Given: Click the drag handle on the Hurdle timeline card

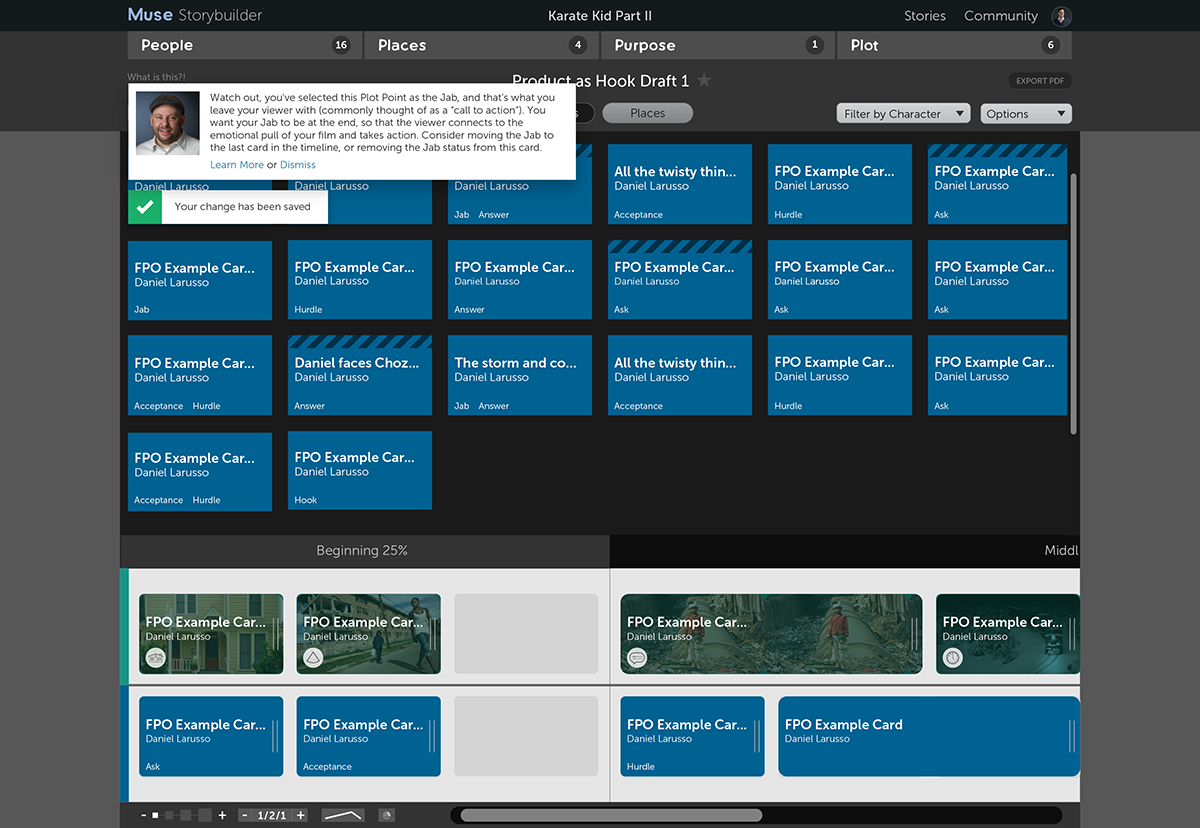Looking at the screenshot, I should (x=757, y=736).
